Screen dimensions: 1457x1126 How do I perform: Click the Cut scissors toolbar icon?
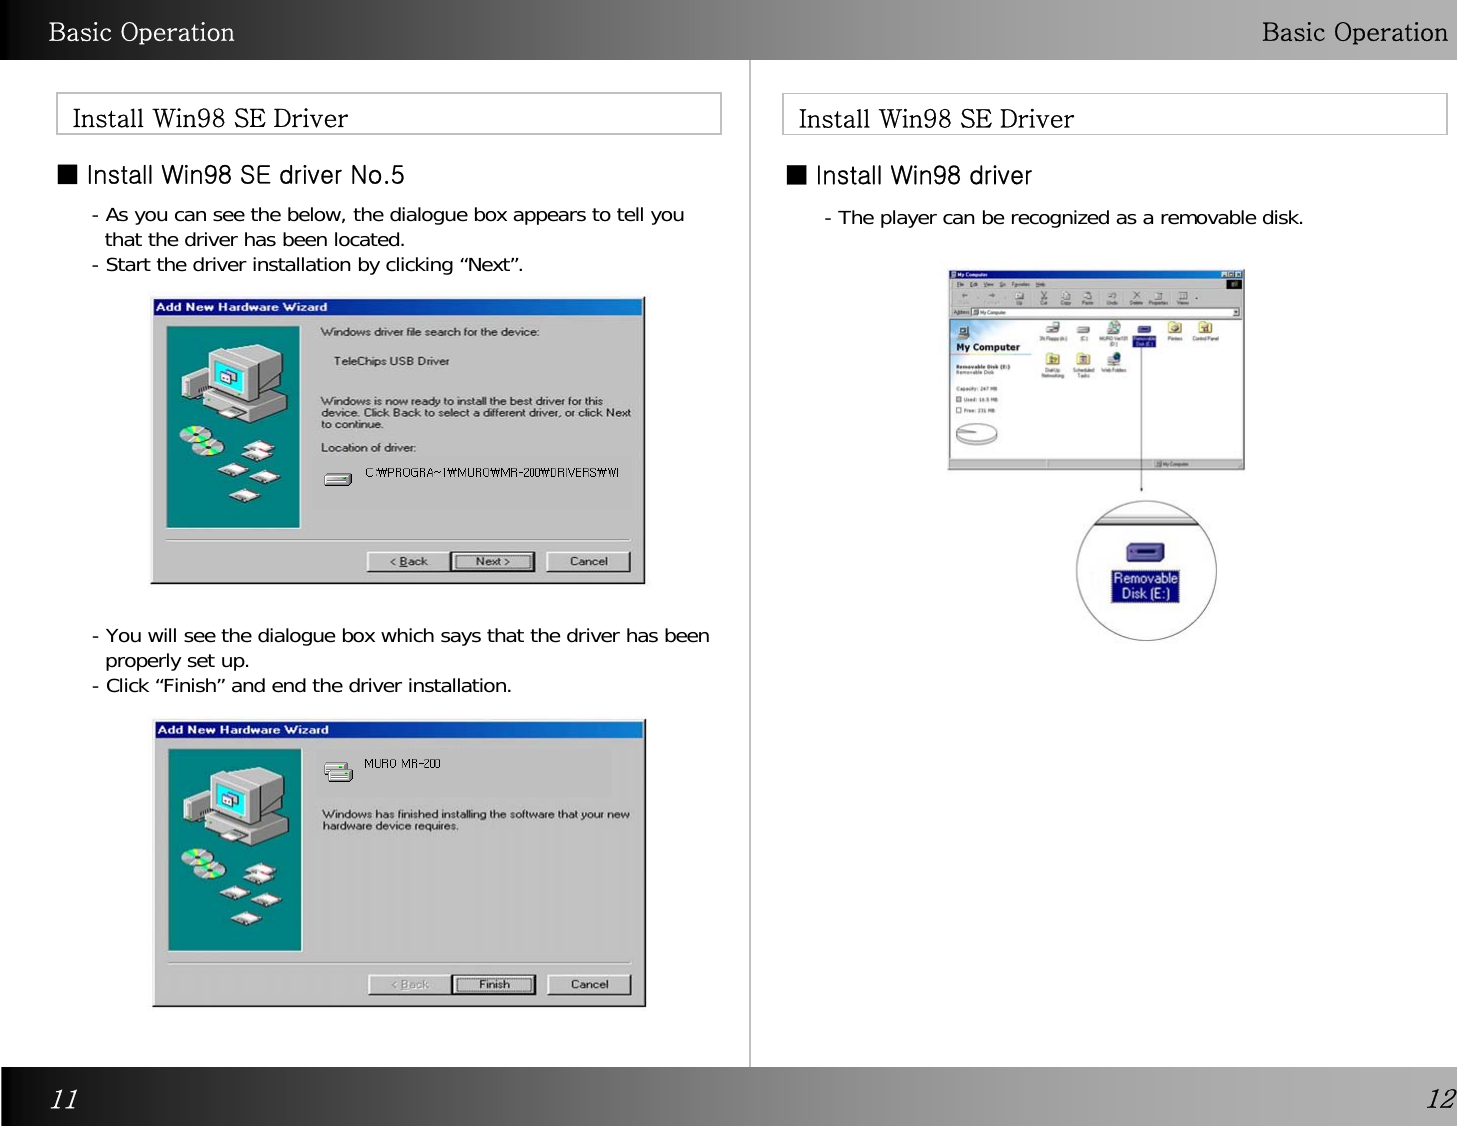1043,297
